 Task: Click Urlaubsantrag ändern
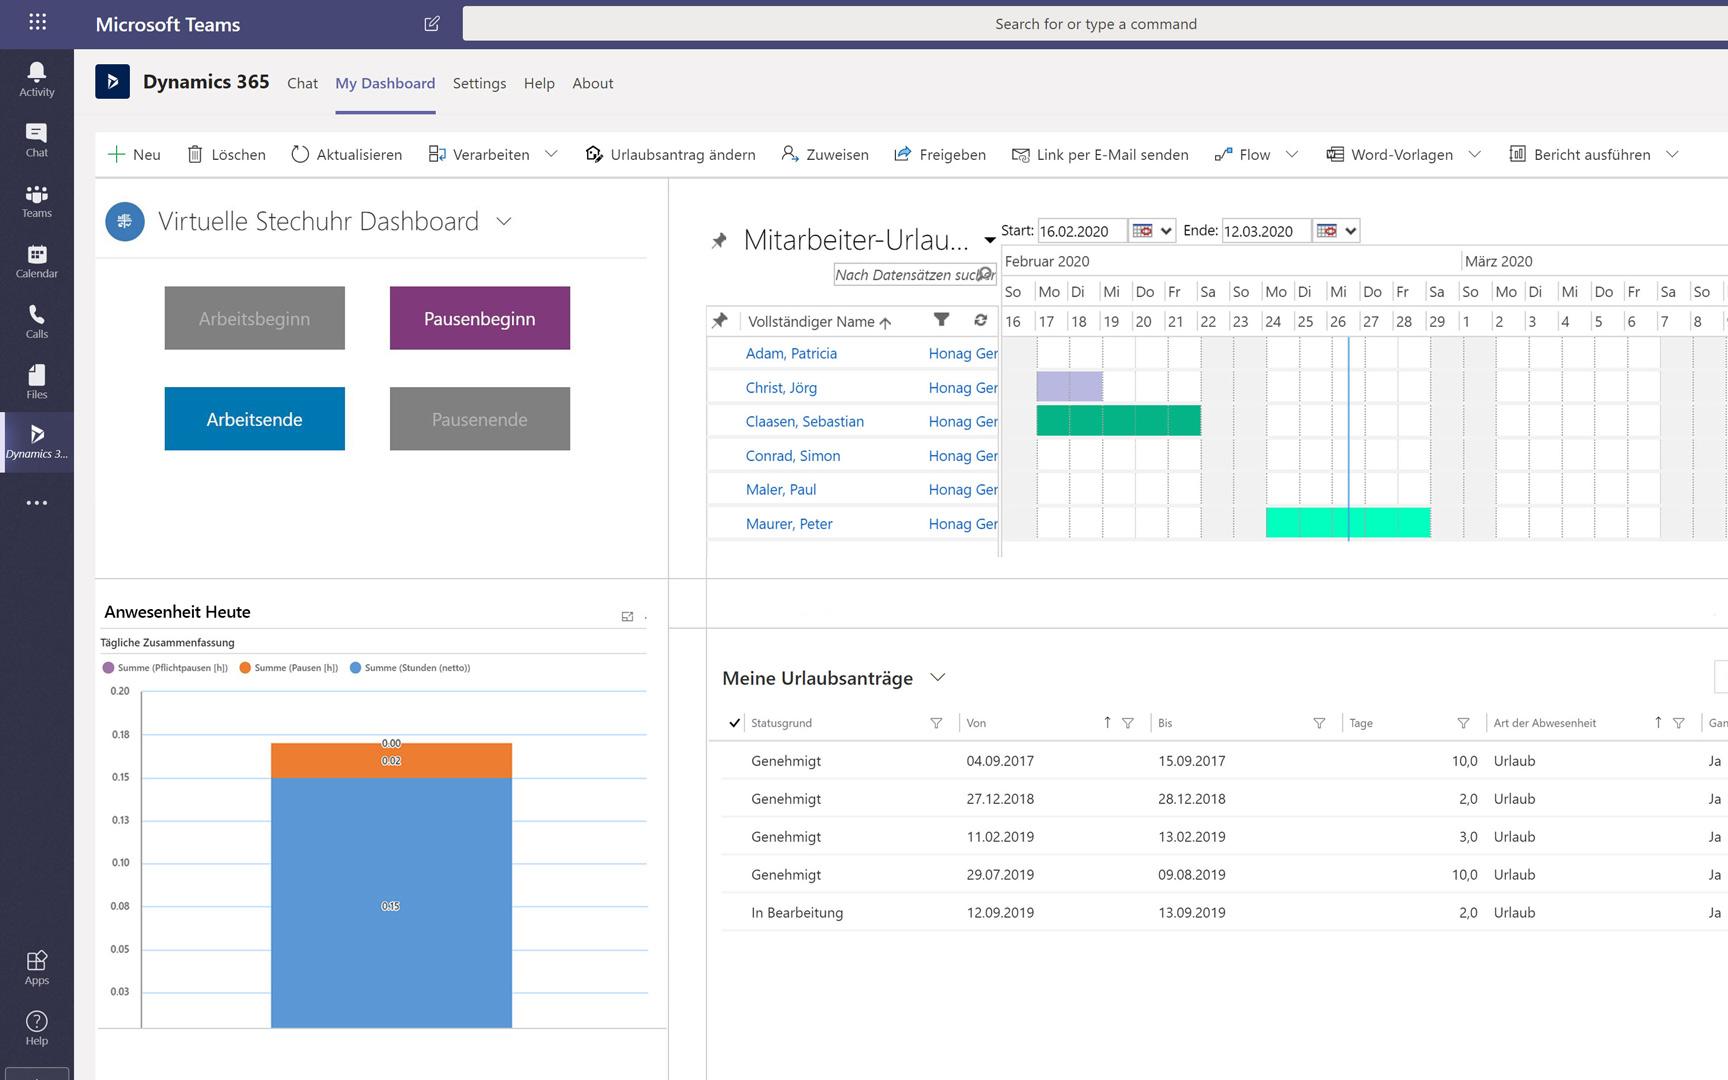(671, 154)
